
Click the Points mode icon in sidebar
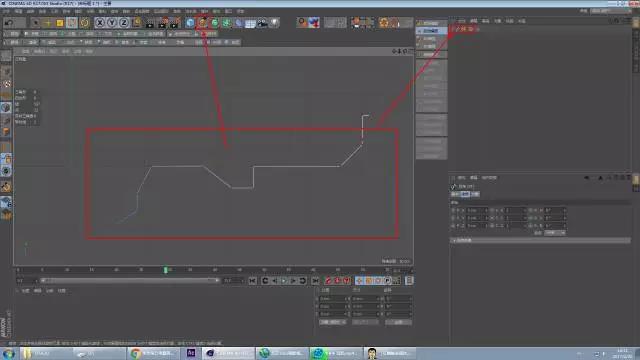tap(6, 108)
